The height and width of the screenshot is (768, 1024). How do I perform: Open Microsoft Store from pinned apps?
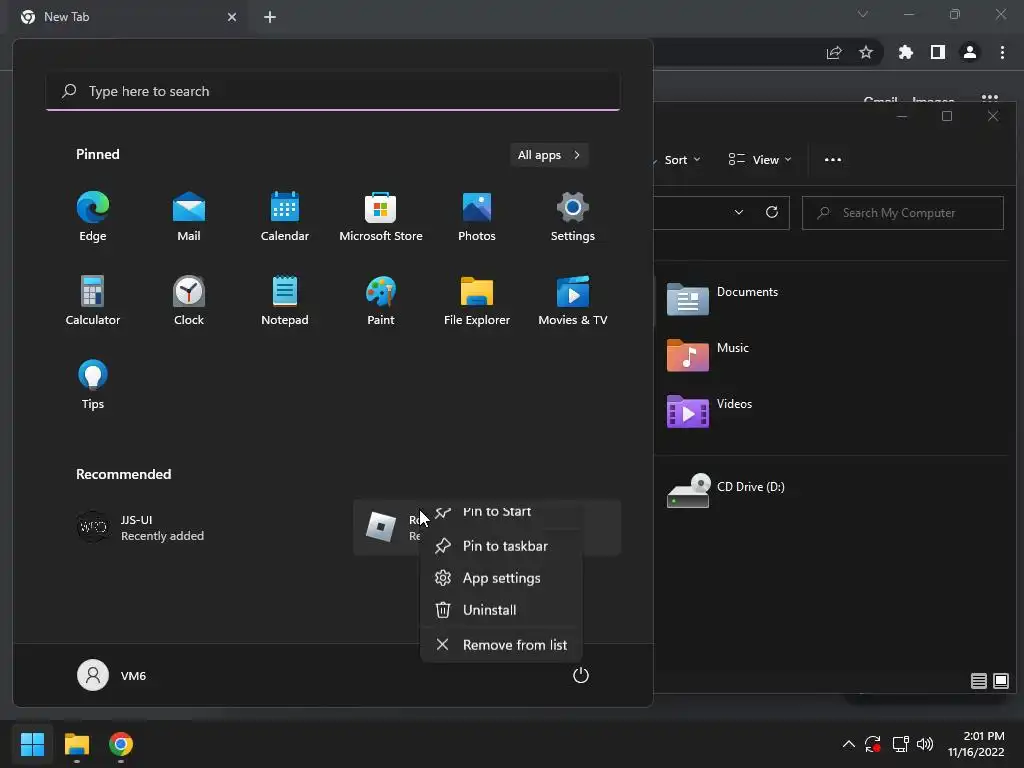pos(381,217)
